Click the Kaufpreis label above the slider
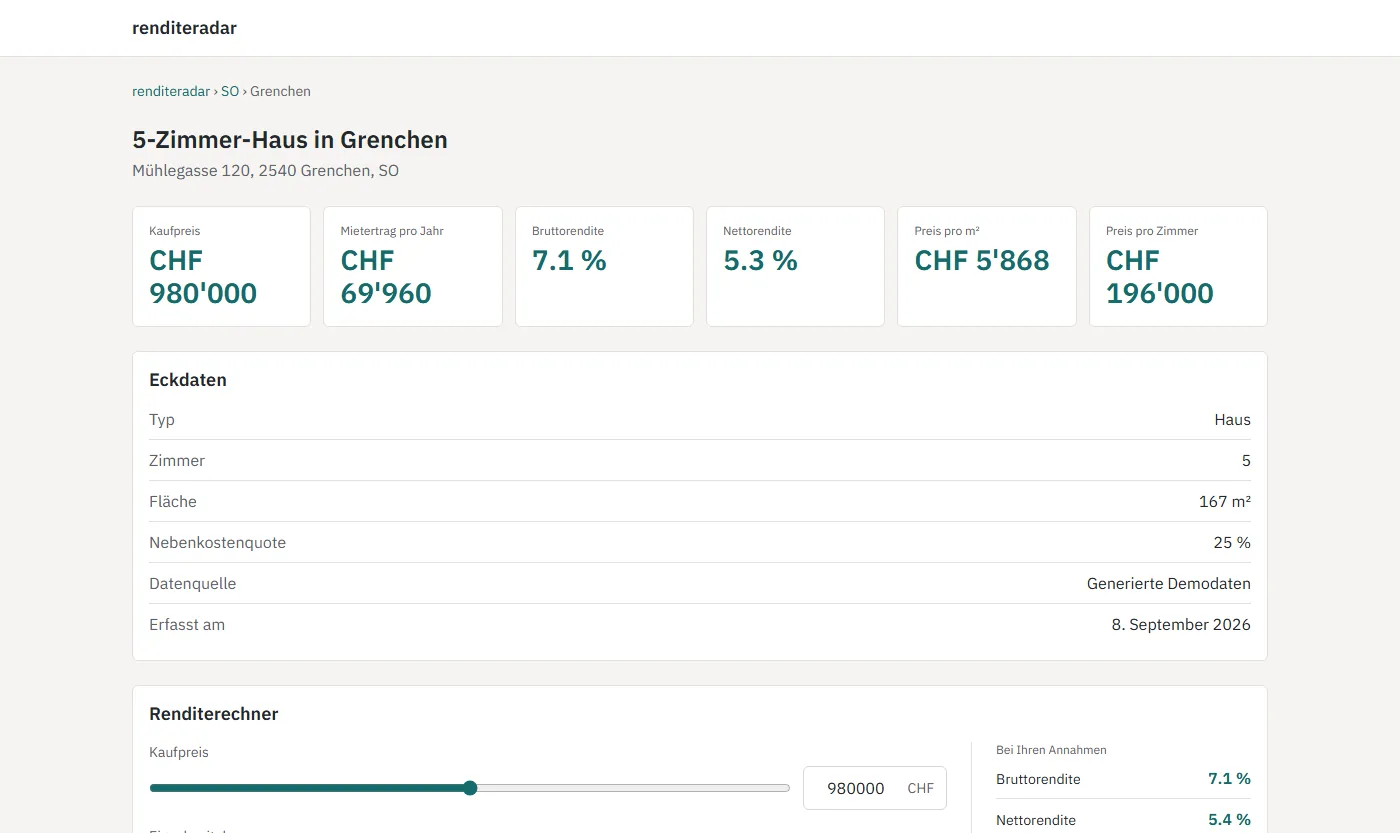Image resolution: width=1400 pixels, height=833 pixels. click(179, 752)
